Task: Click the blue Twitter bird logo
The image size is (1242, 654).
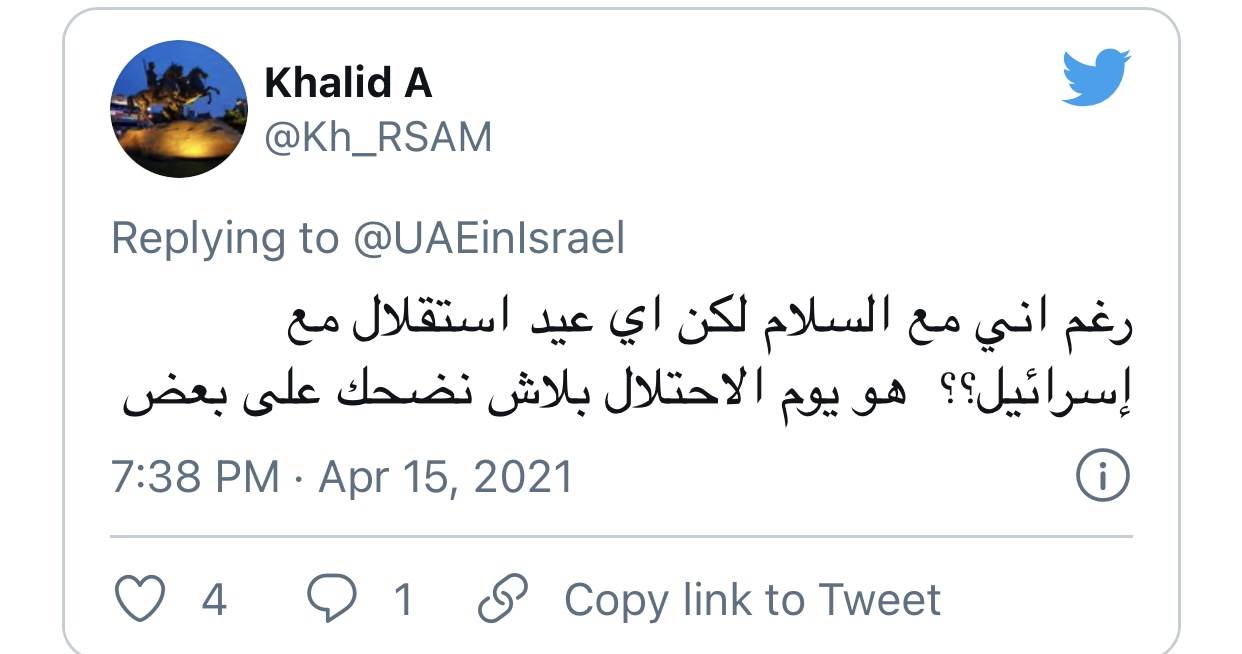Action: pos(1096,78)
